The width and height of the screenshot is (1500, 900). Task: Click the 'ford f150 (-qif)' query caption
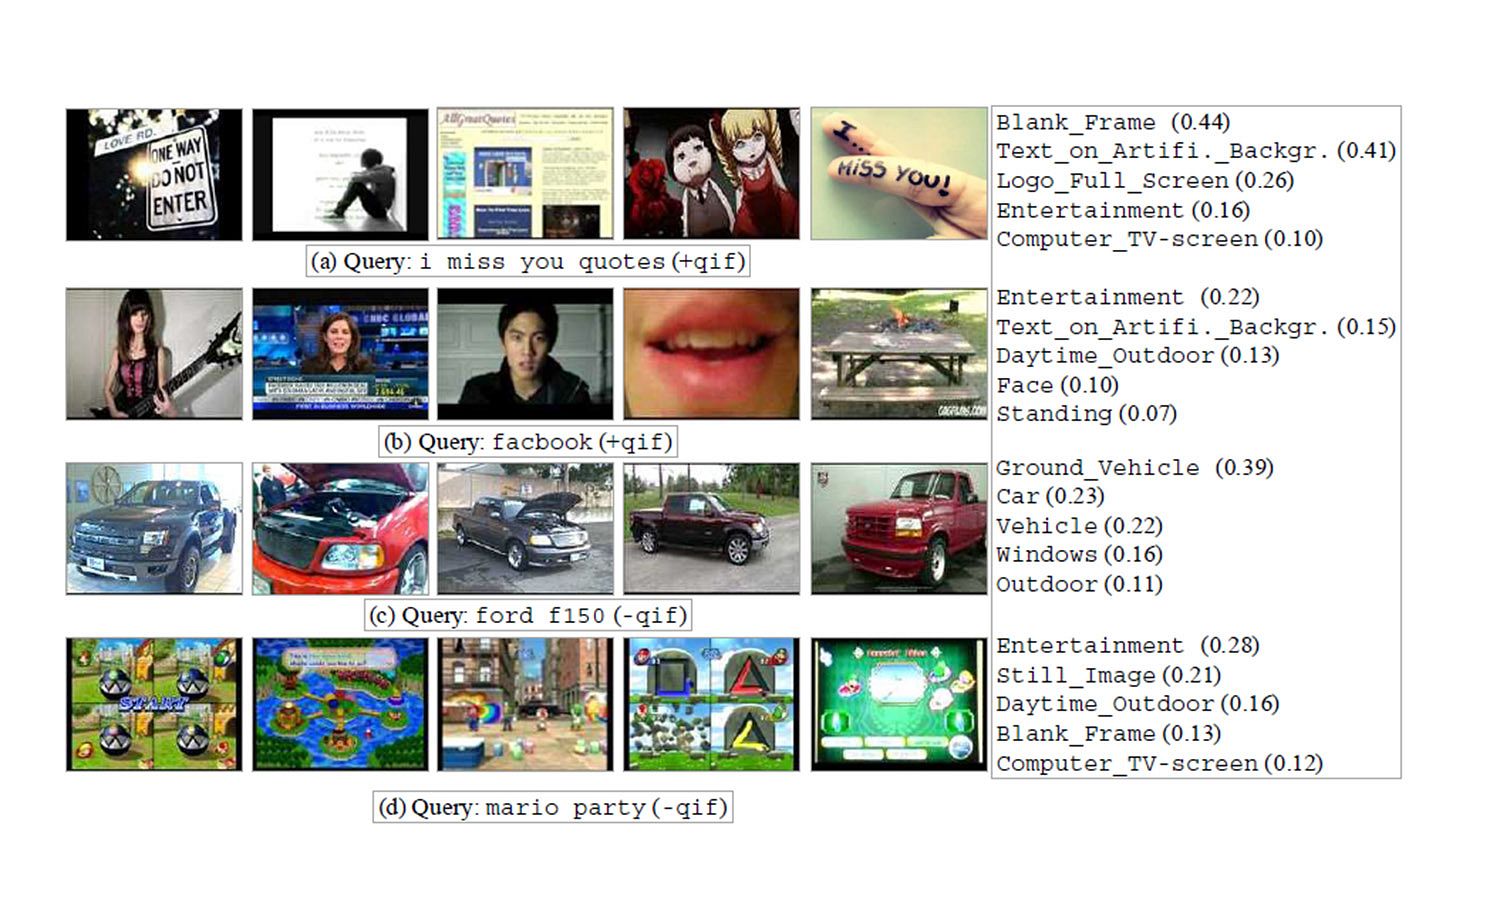pos(528,615)
